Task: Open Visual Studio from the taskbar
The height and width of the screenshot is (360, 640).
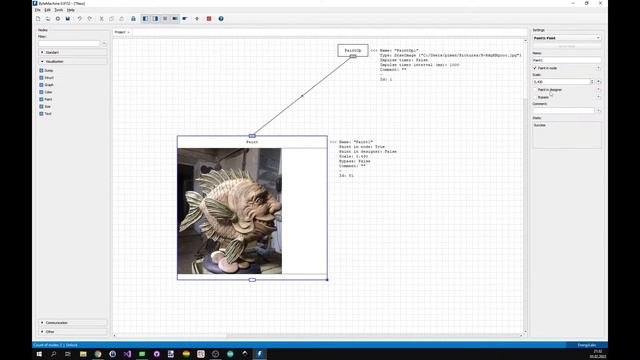Action: pos(127,354)
